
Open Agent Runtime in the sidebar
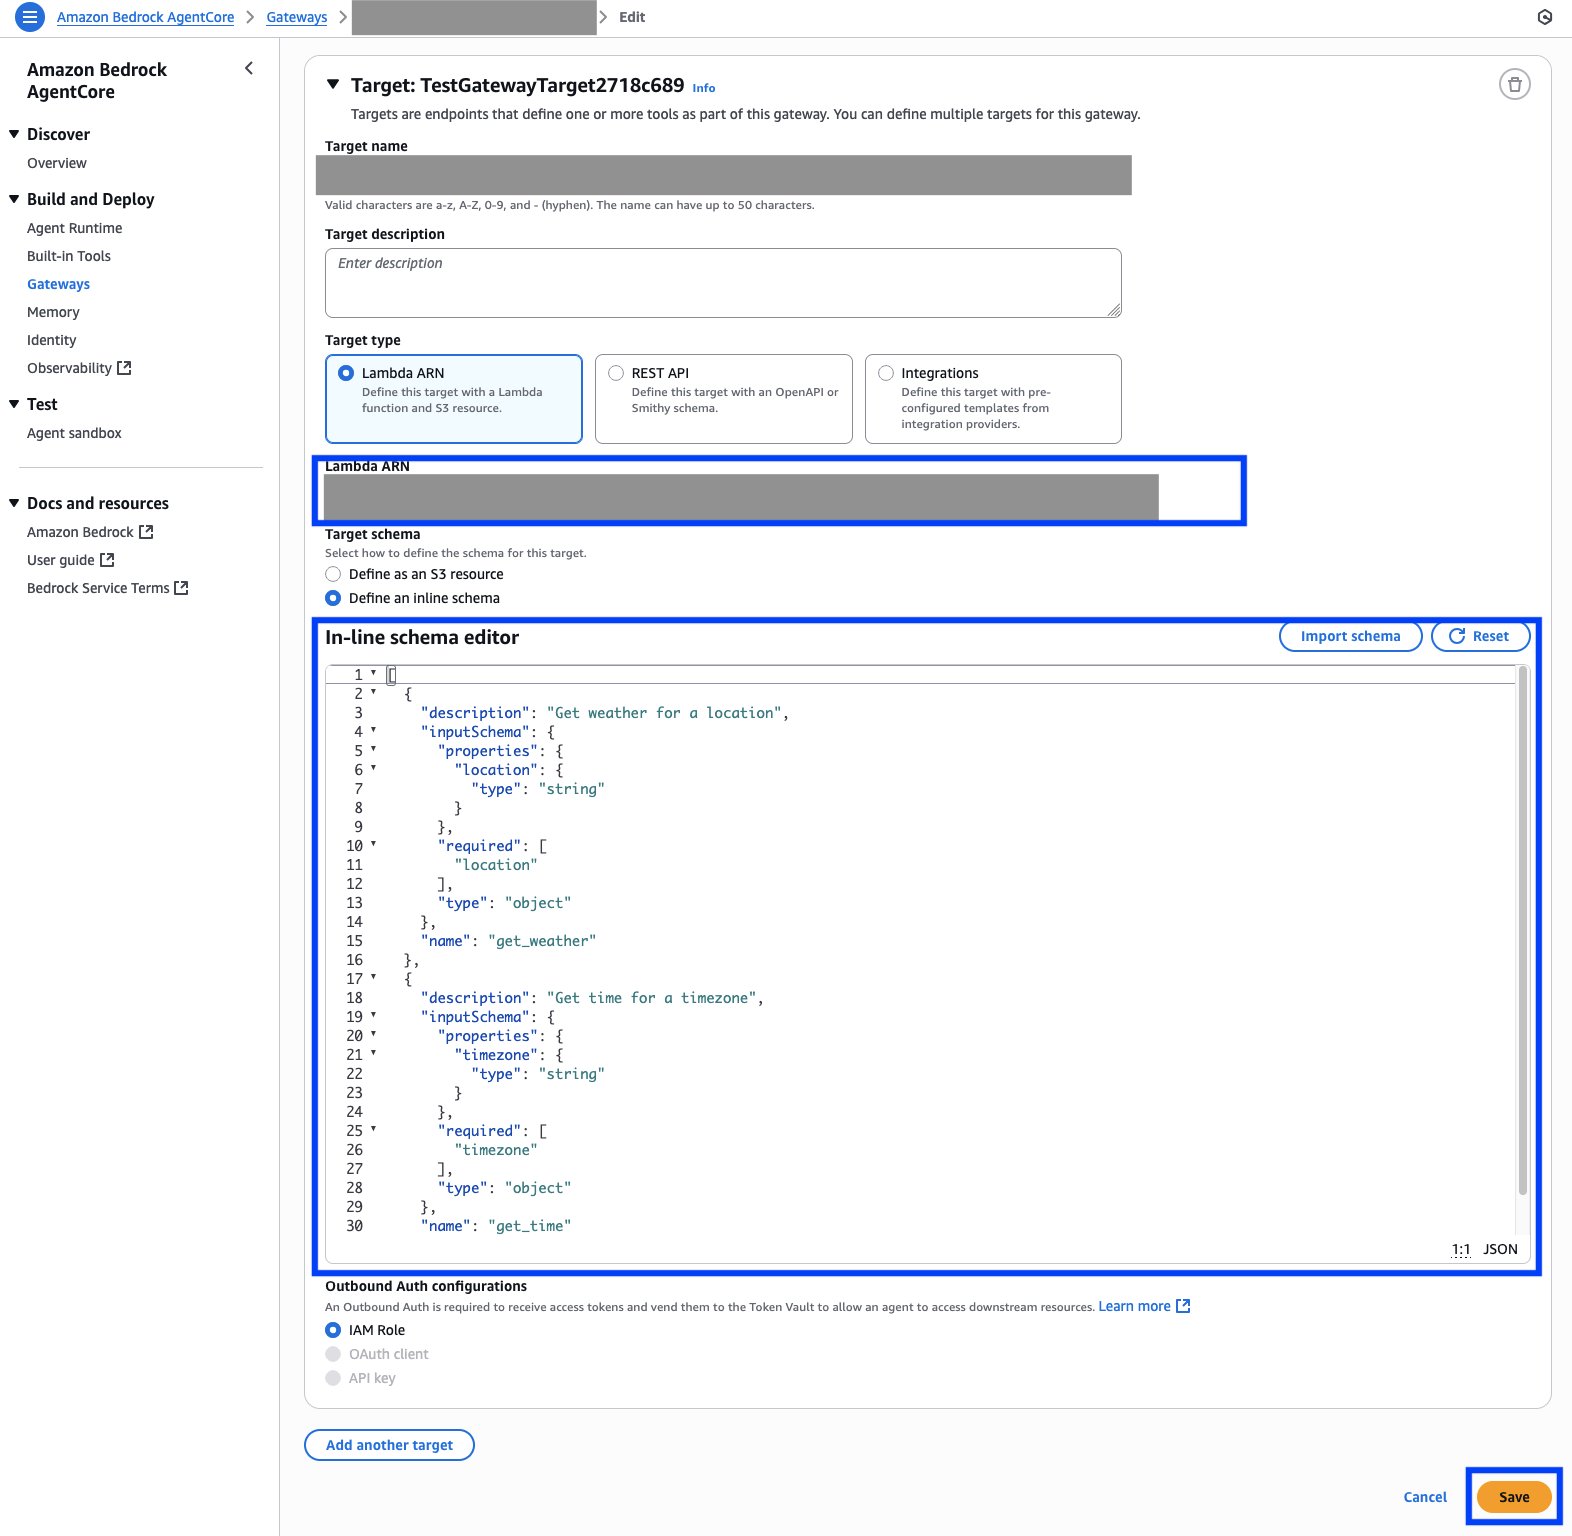click(x=74, y=228)
